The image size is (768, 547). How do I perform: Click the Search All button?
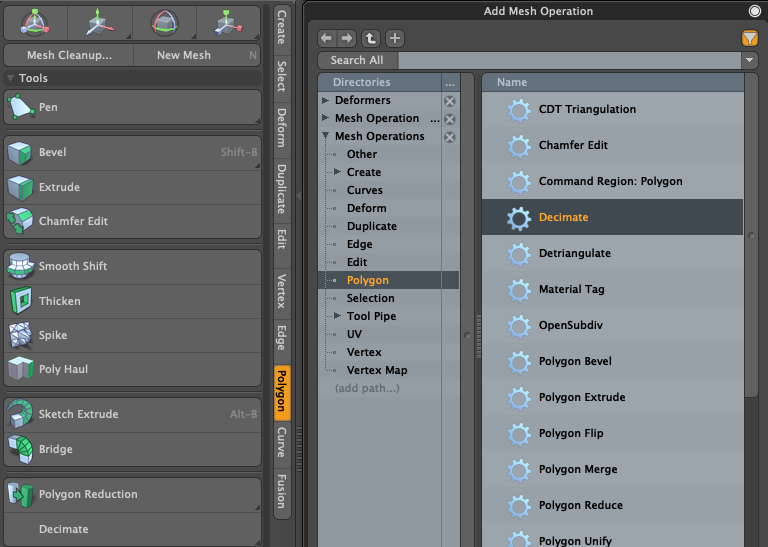click(358, 60)
